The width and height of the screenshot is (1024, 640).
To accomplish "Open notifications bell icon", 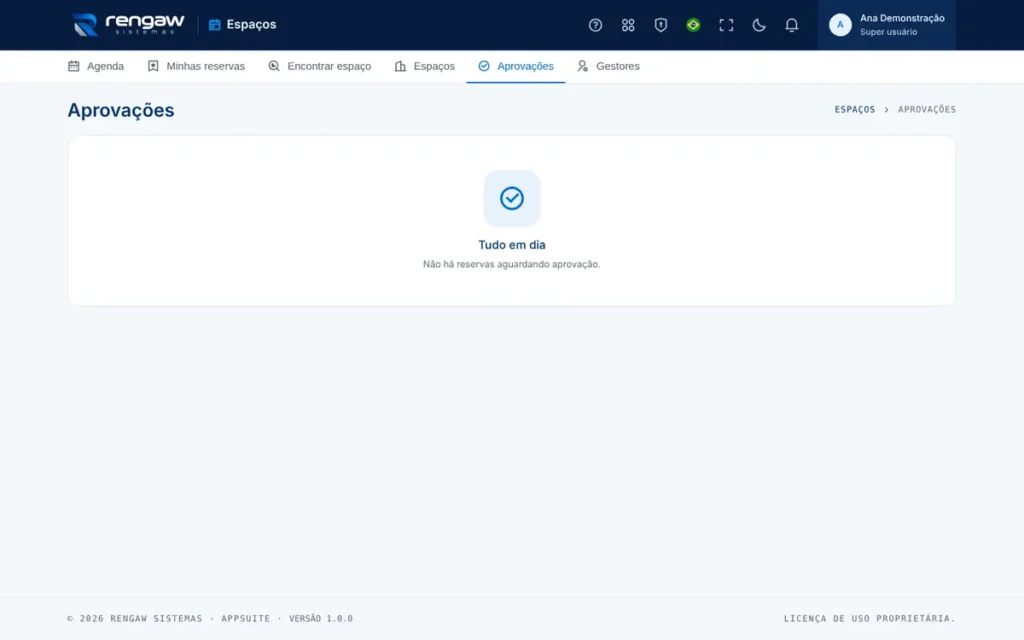I will pos(791,25).
